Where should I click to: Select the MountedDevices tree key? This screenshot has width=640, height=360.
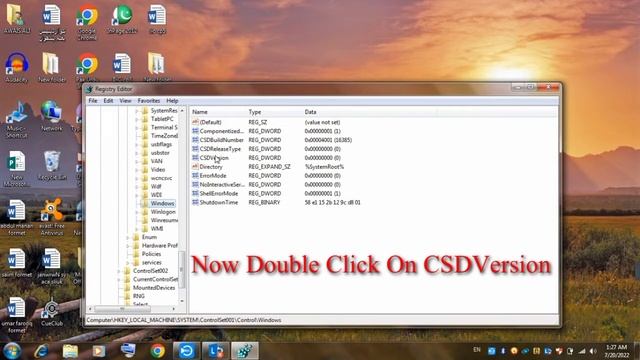point(154,288)
